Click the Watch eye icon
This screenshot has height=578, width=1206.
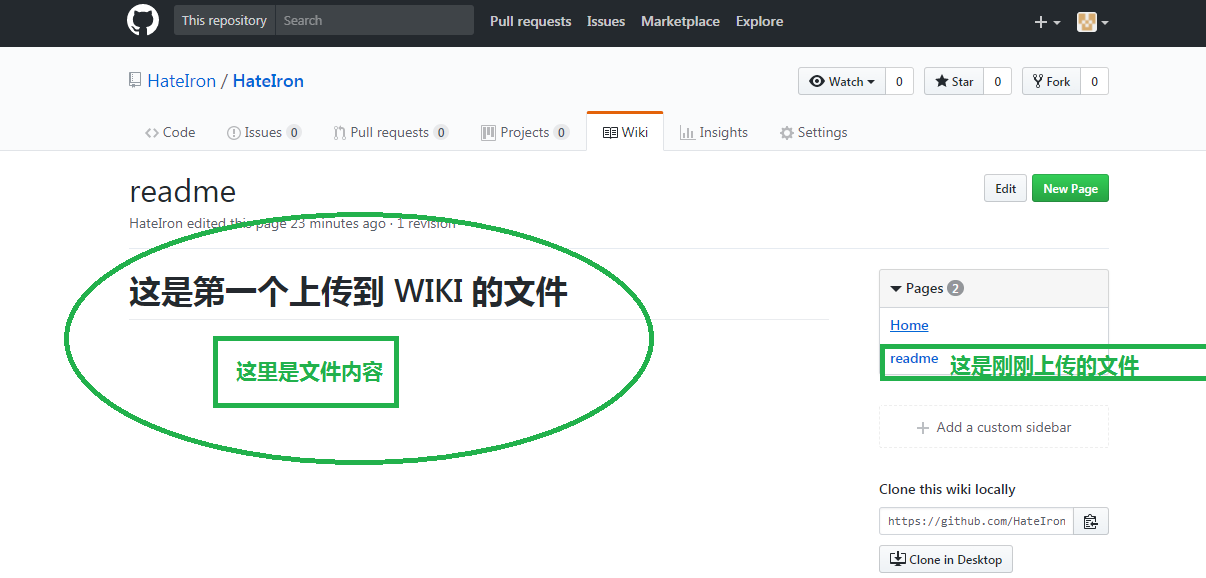pyautogui.click(x=818, y=81)
